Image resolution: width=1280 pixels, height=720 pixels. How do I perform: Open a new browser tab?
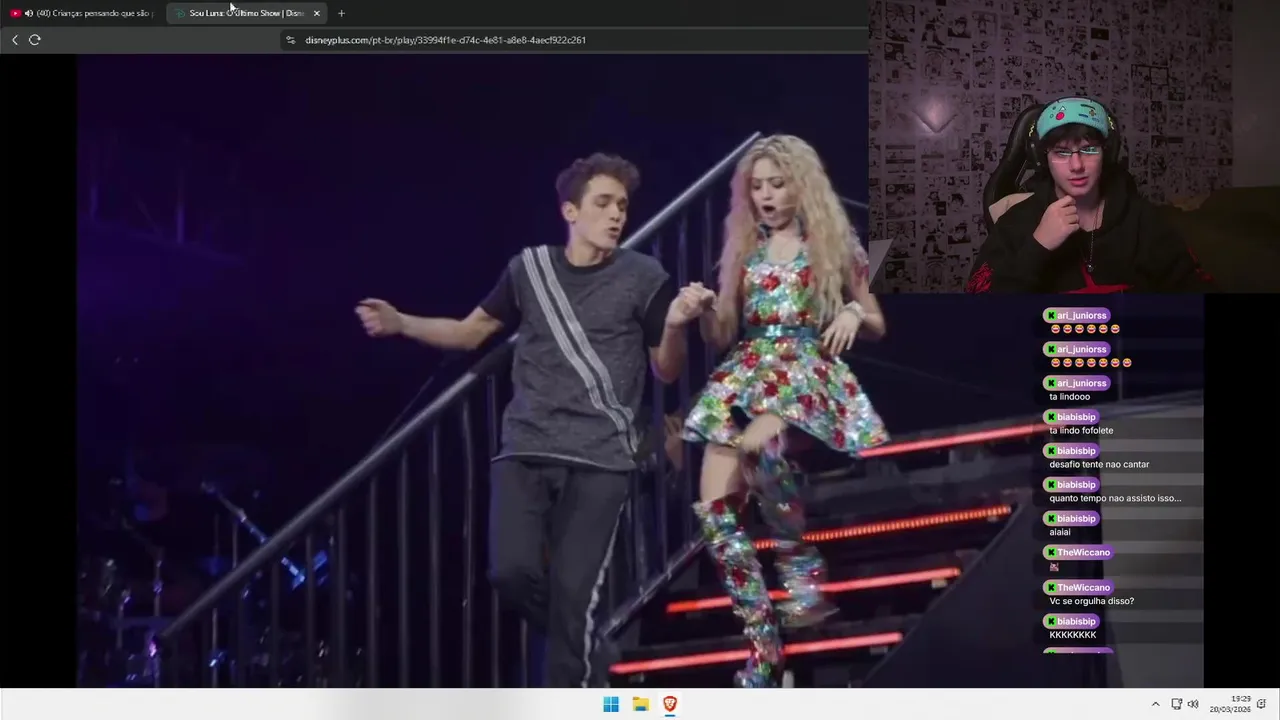tap(341, 13)
